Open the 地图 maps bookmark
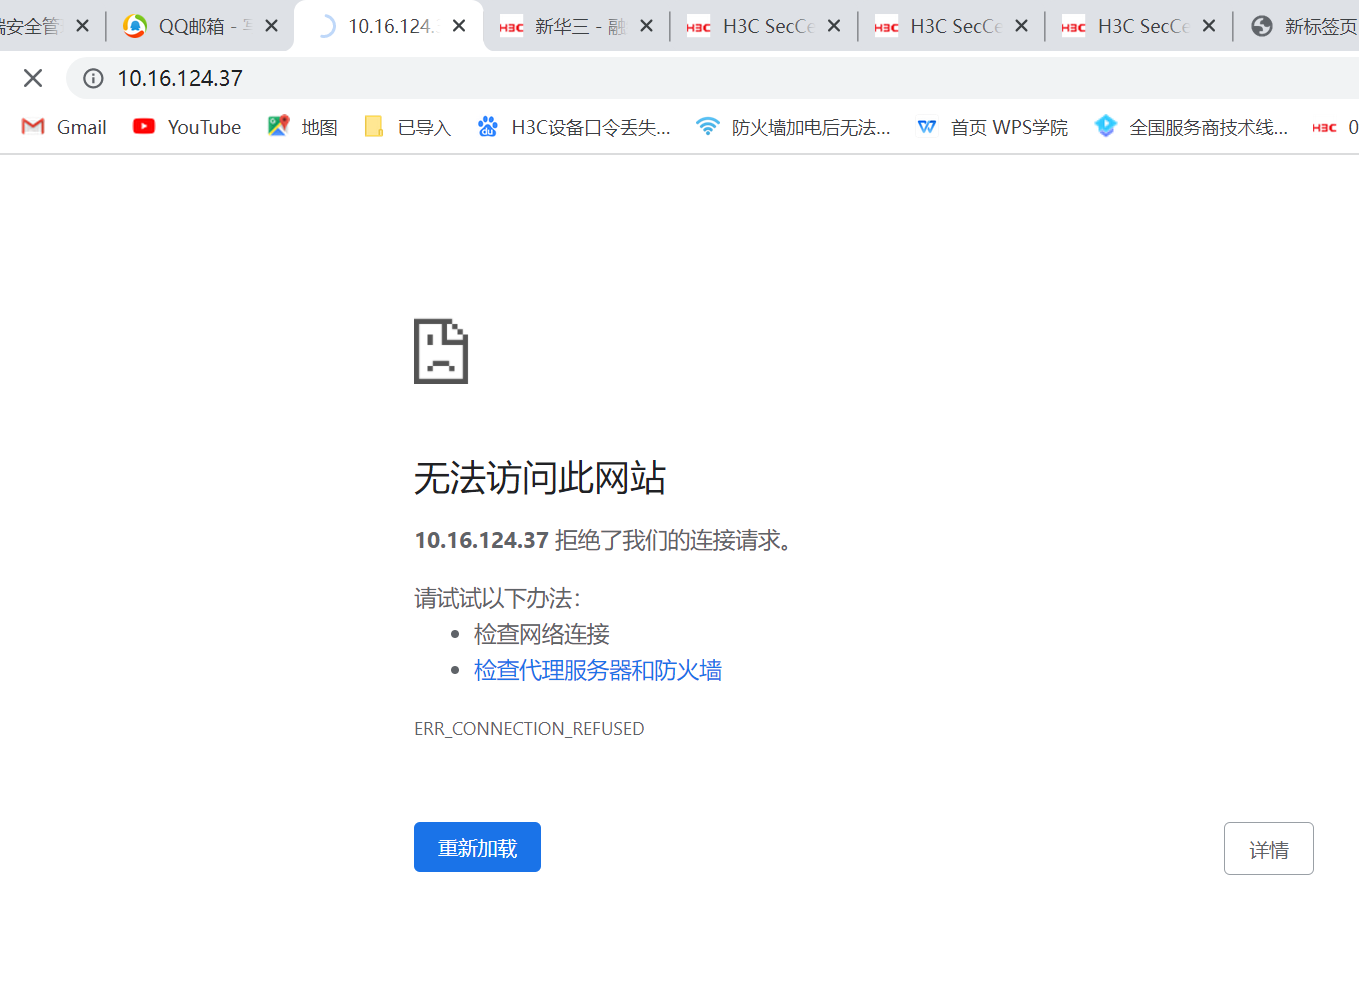This screenshot has height=992, width=1359. pyautogui.click(x=303, y=127)
